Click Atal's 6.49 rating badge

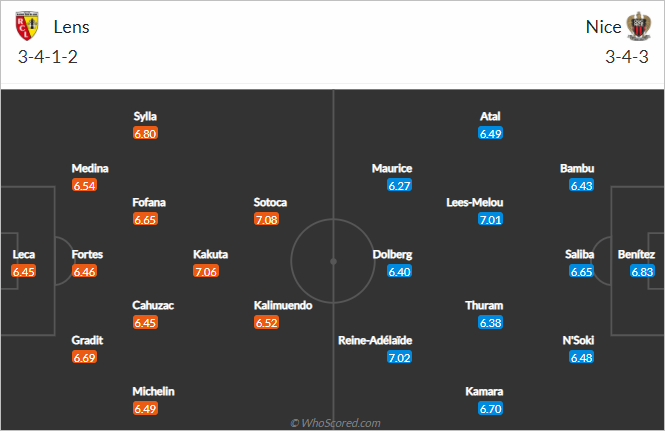pyautogui.click(x=490, y=134)
